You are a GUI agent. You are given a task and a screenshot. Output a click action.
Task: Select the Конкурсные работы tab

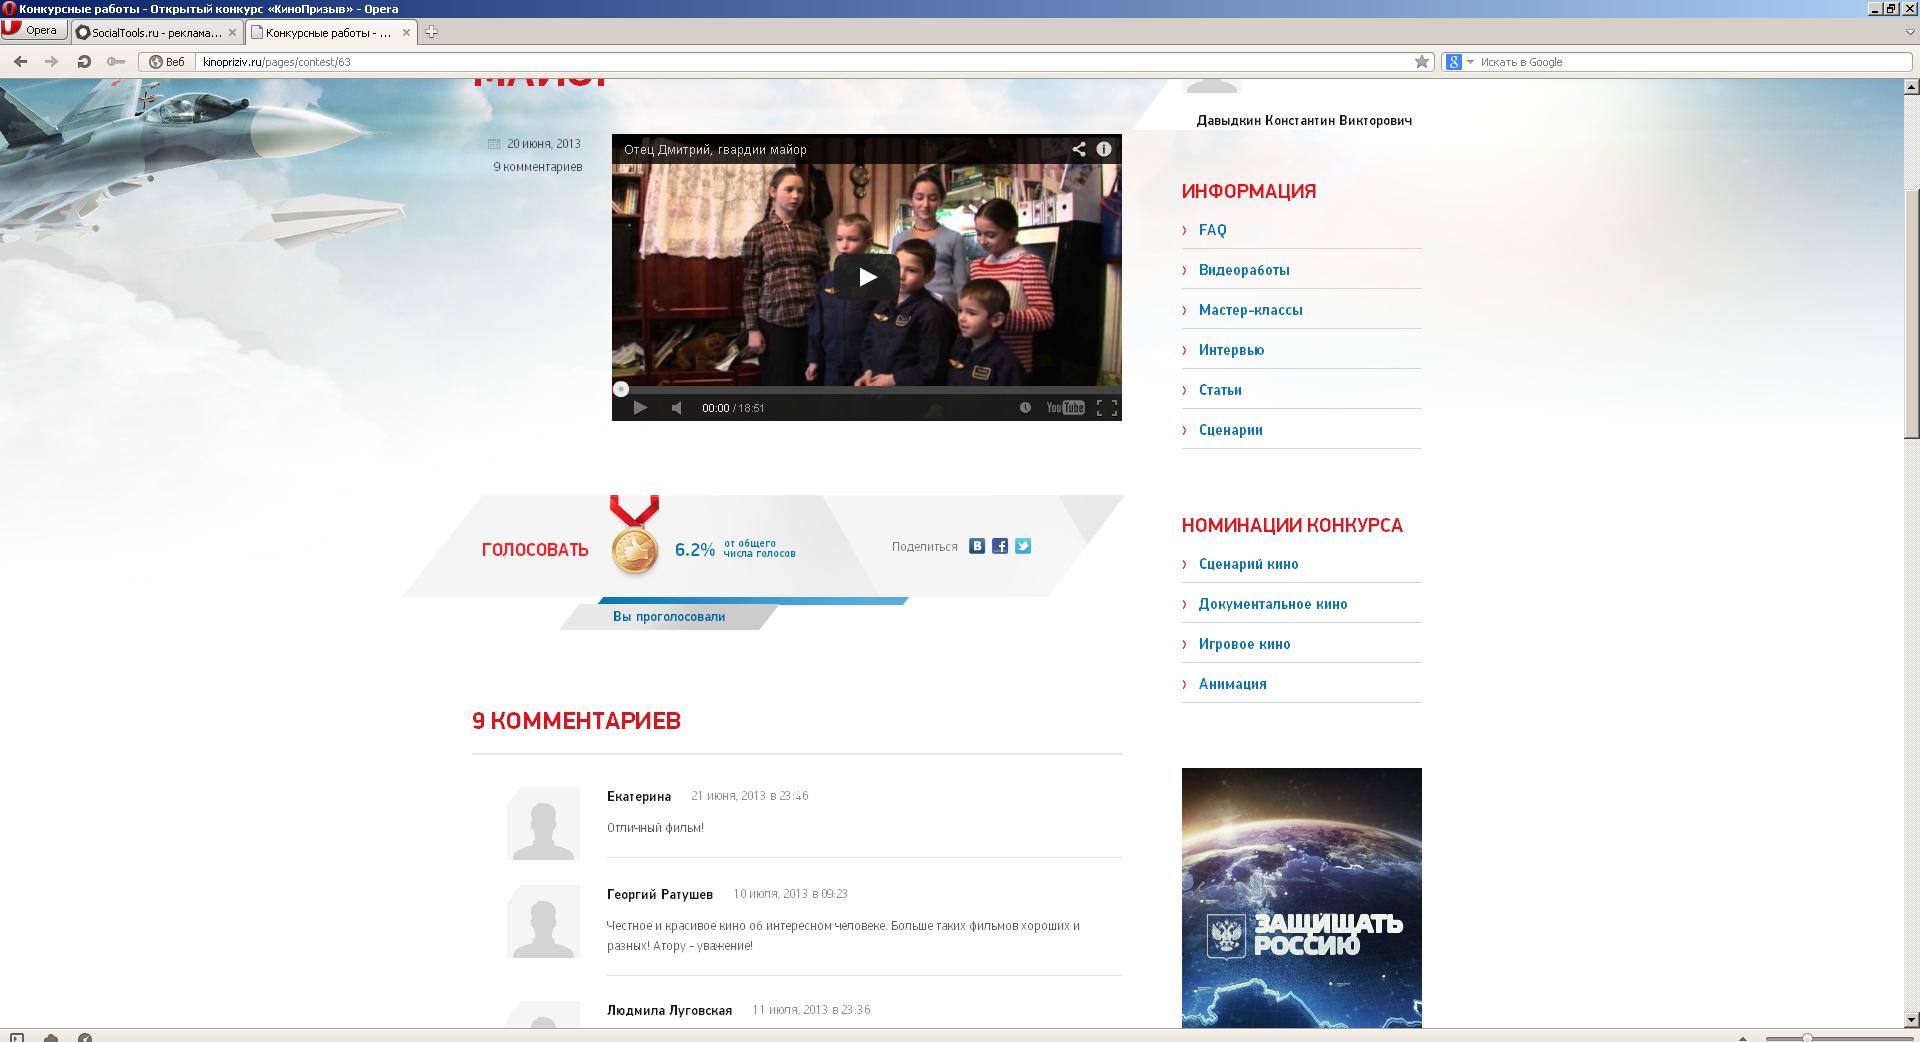(330, 32)
